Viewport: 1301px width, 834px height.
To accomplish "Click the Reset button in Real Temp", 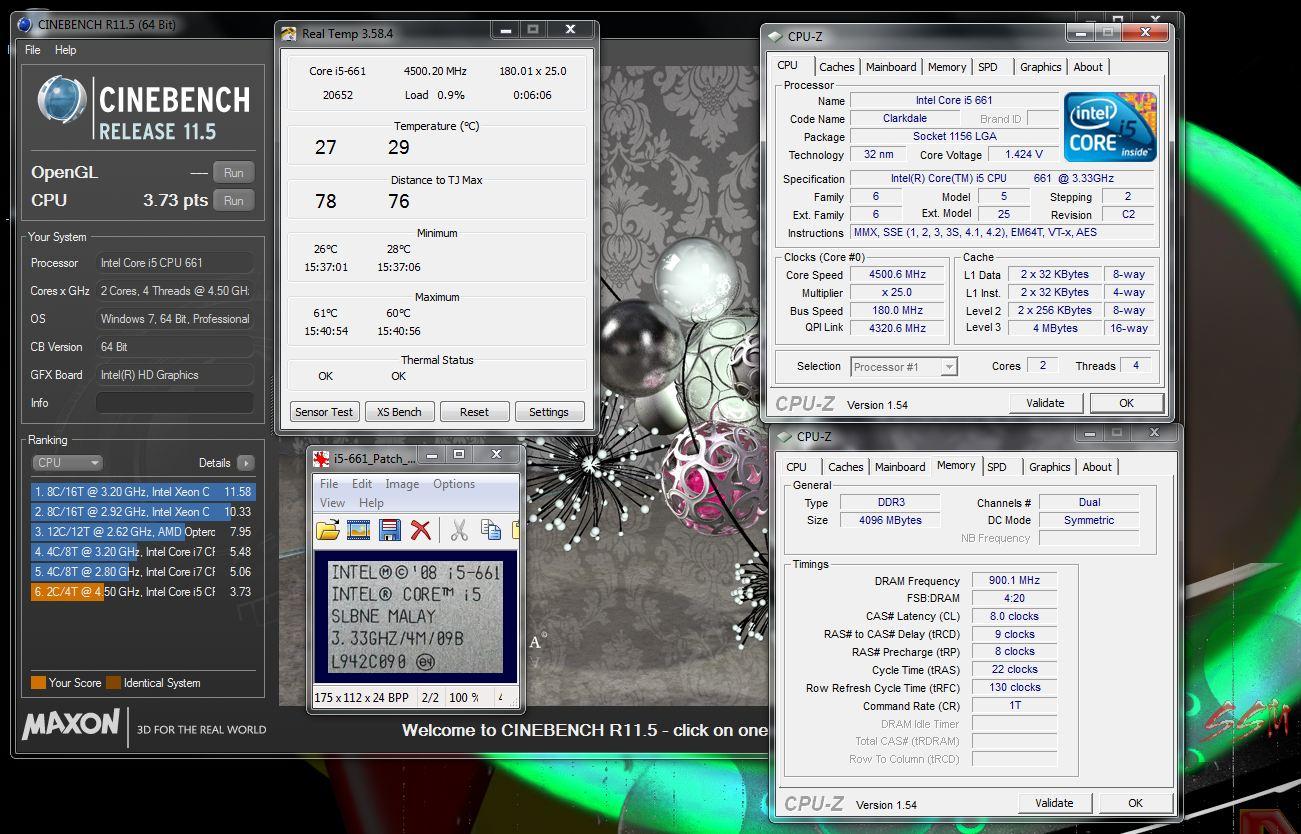I will (x=474, y=412).
